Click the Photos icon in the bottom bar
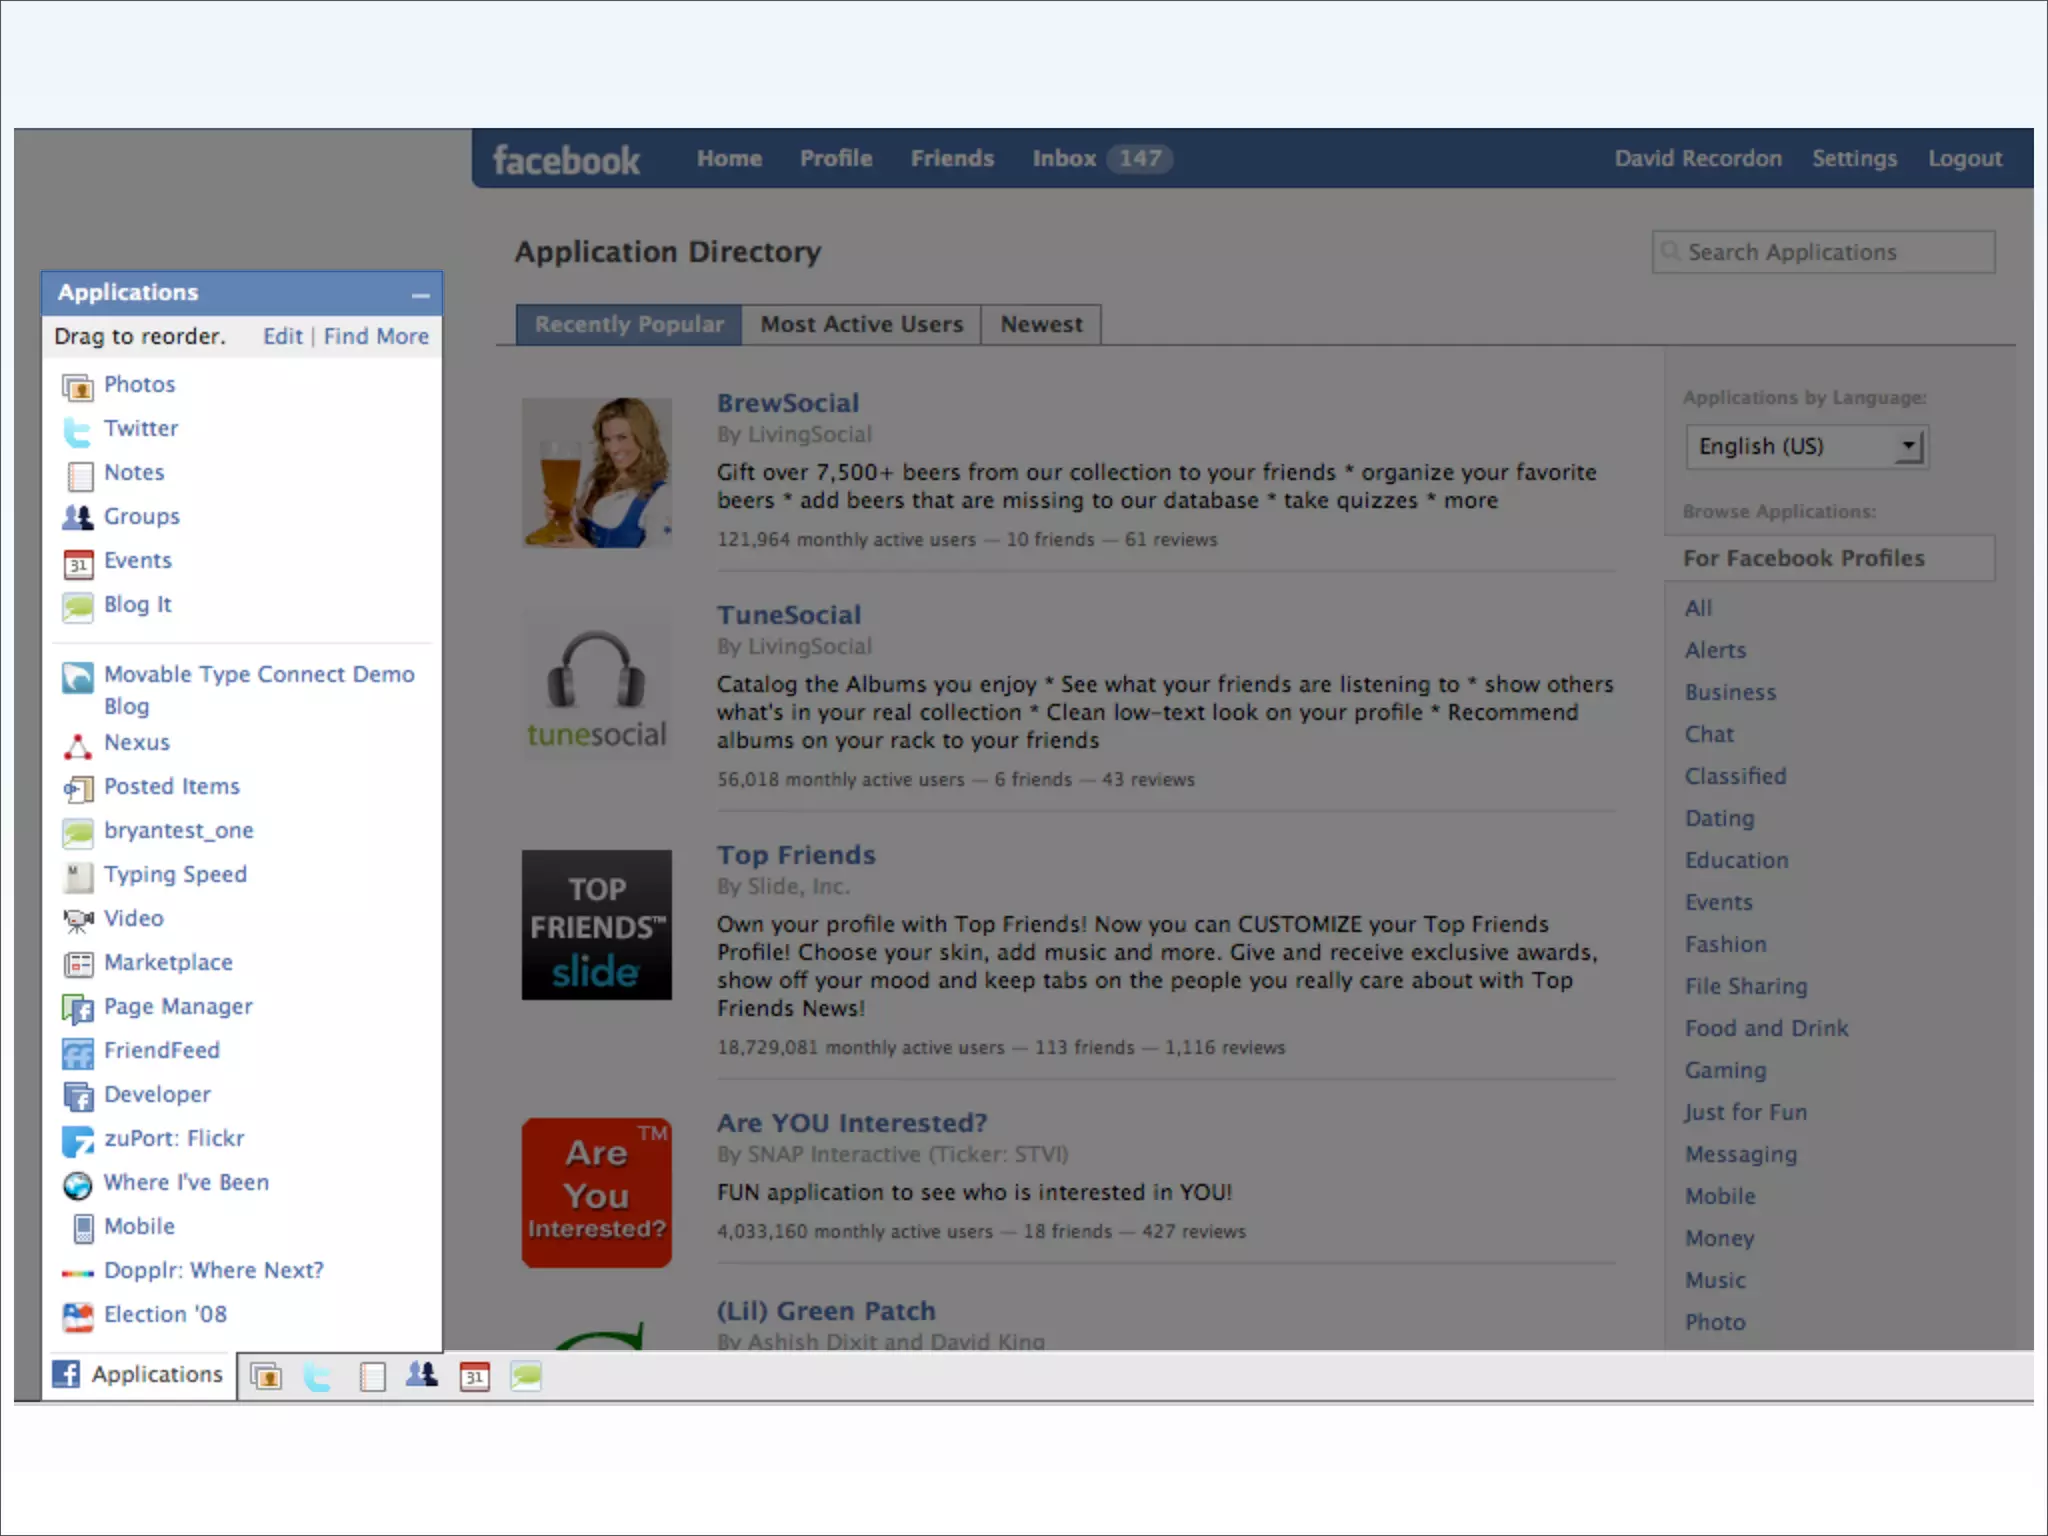2048x1536 pixels. pos(266,1377)
